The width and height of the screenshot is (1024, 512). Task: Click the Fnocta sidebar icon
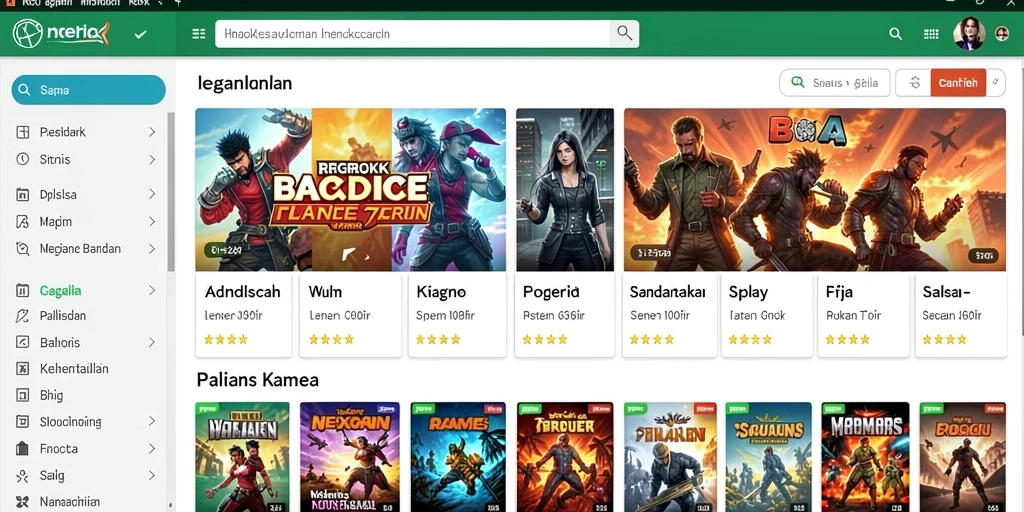click(23, 449)
